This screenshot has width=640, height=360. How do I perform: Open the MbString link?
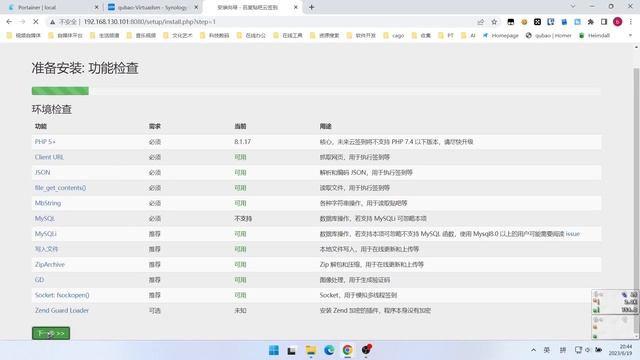[x=48, y=203]
